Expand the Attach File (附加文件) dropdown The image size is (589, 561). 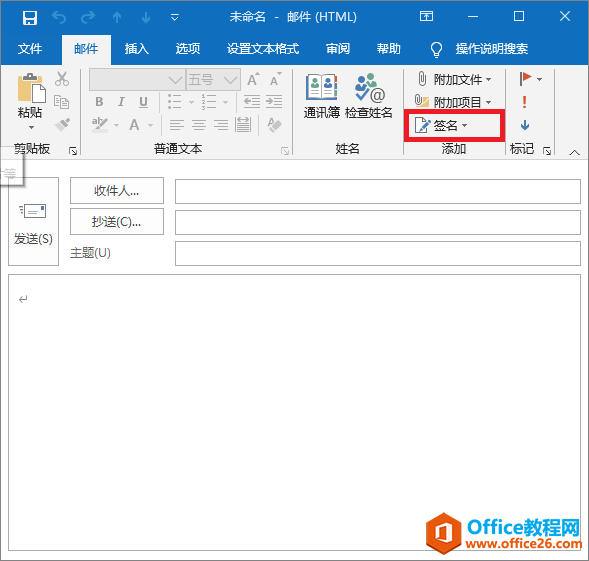click(488, 80)
